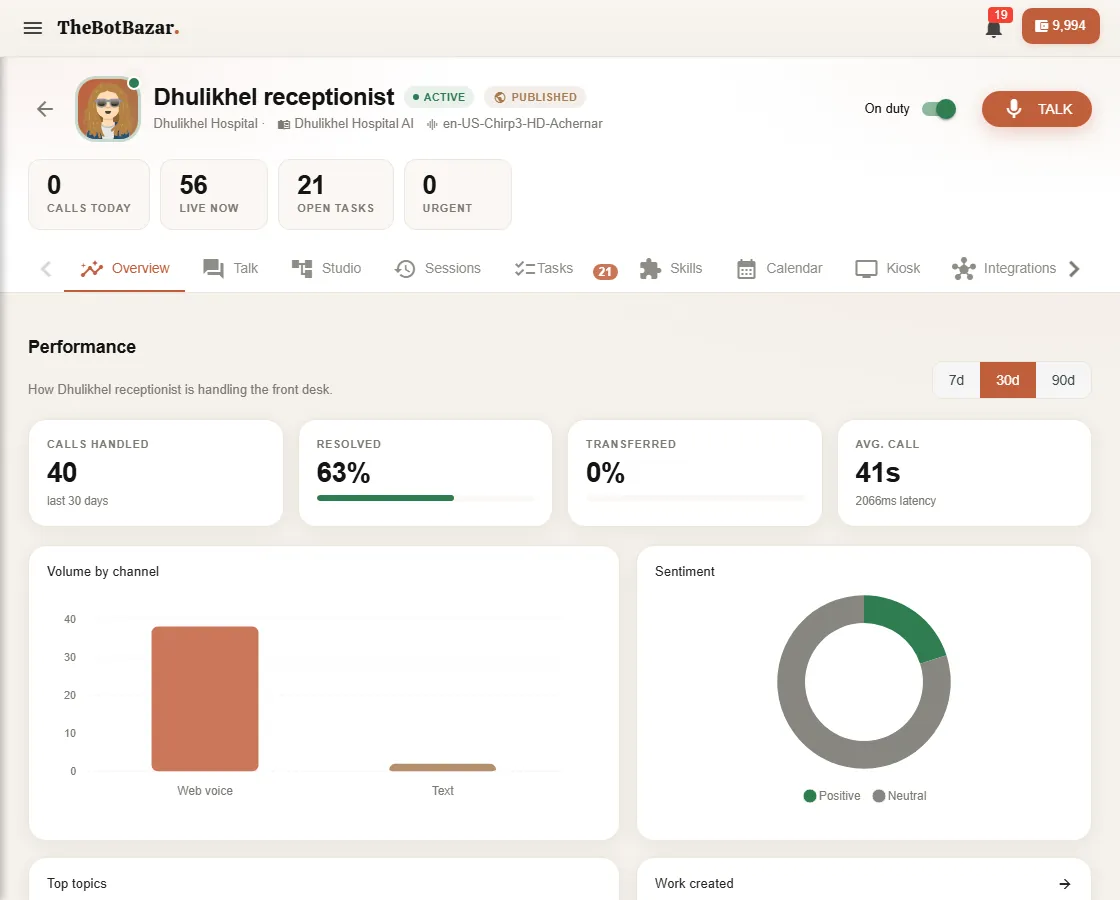Click the Overview tab chart icon
The width and height of the screenshot is (1120, 900).
(x=91, y=269)
